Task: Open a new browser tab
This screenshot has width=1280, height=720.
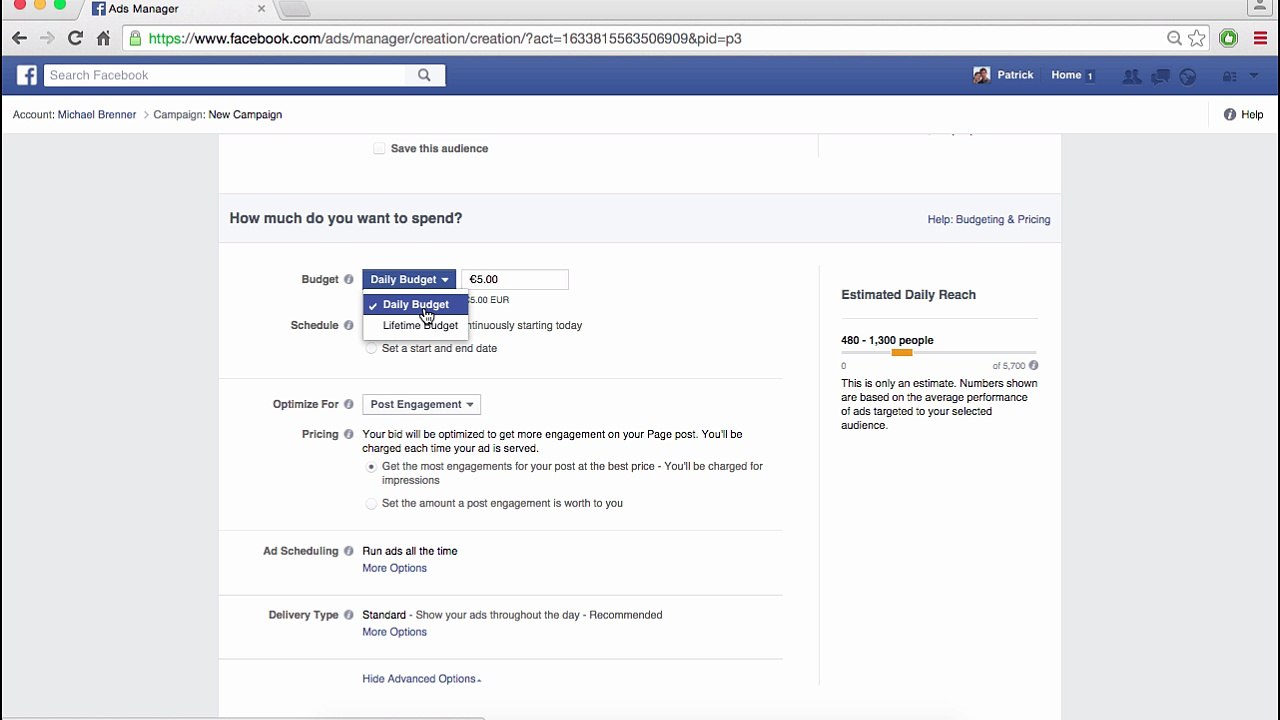Action: coord(294,9)
